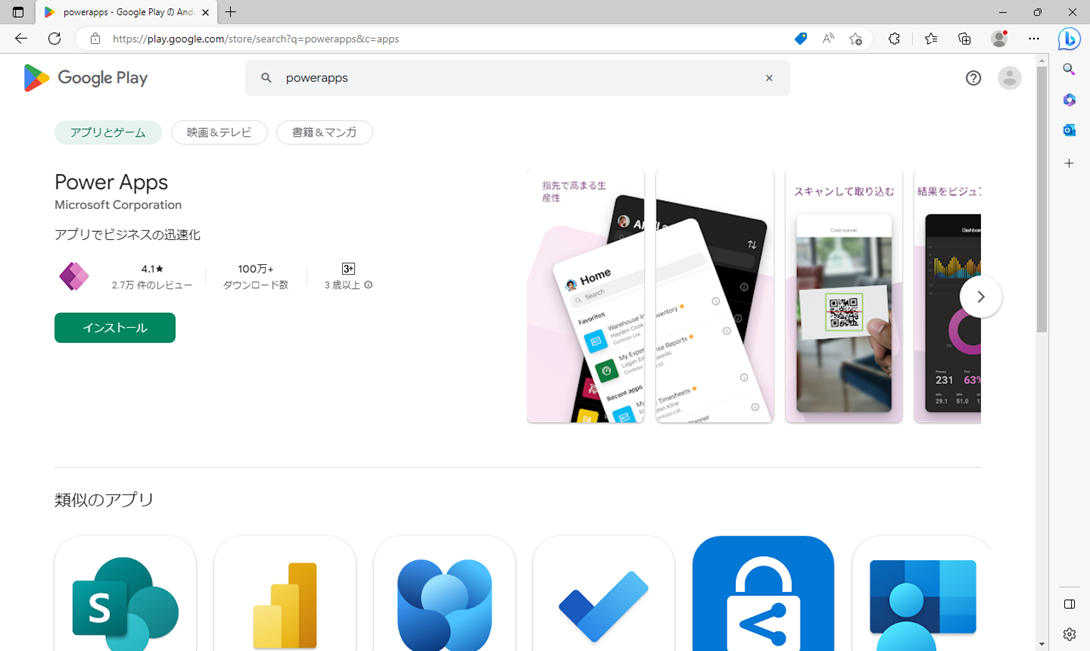Select the 書籍&マンガ filter chip
The image size is (1090, 651).
324,132
